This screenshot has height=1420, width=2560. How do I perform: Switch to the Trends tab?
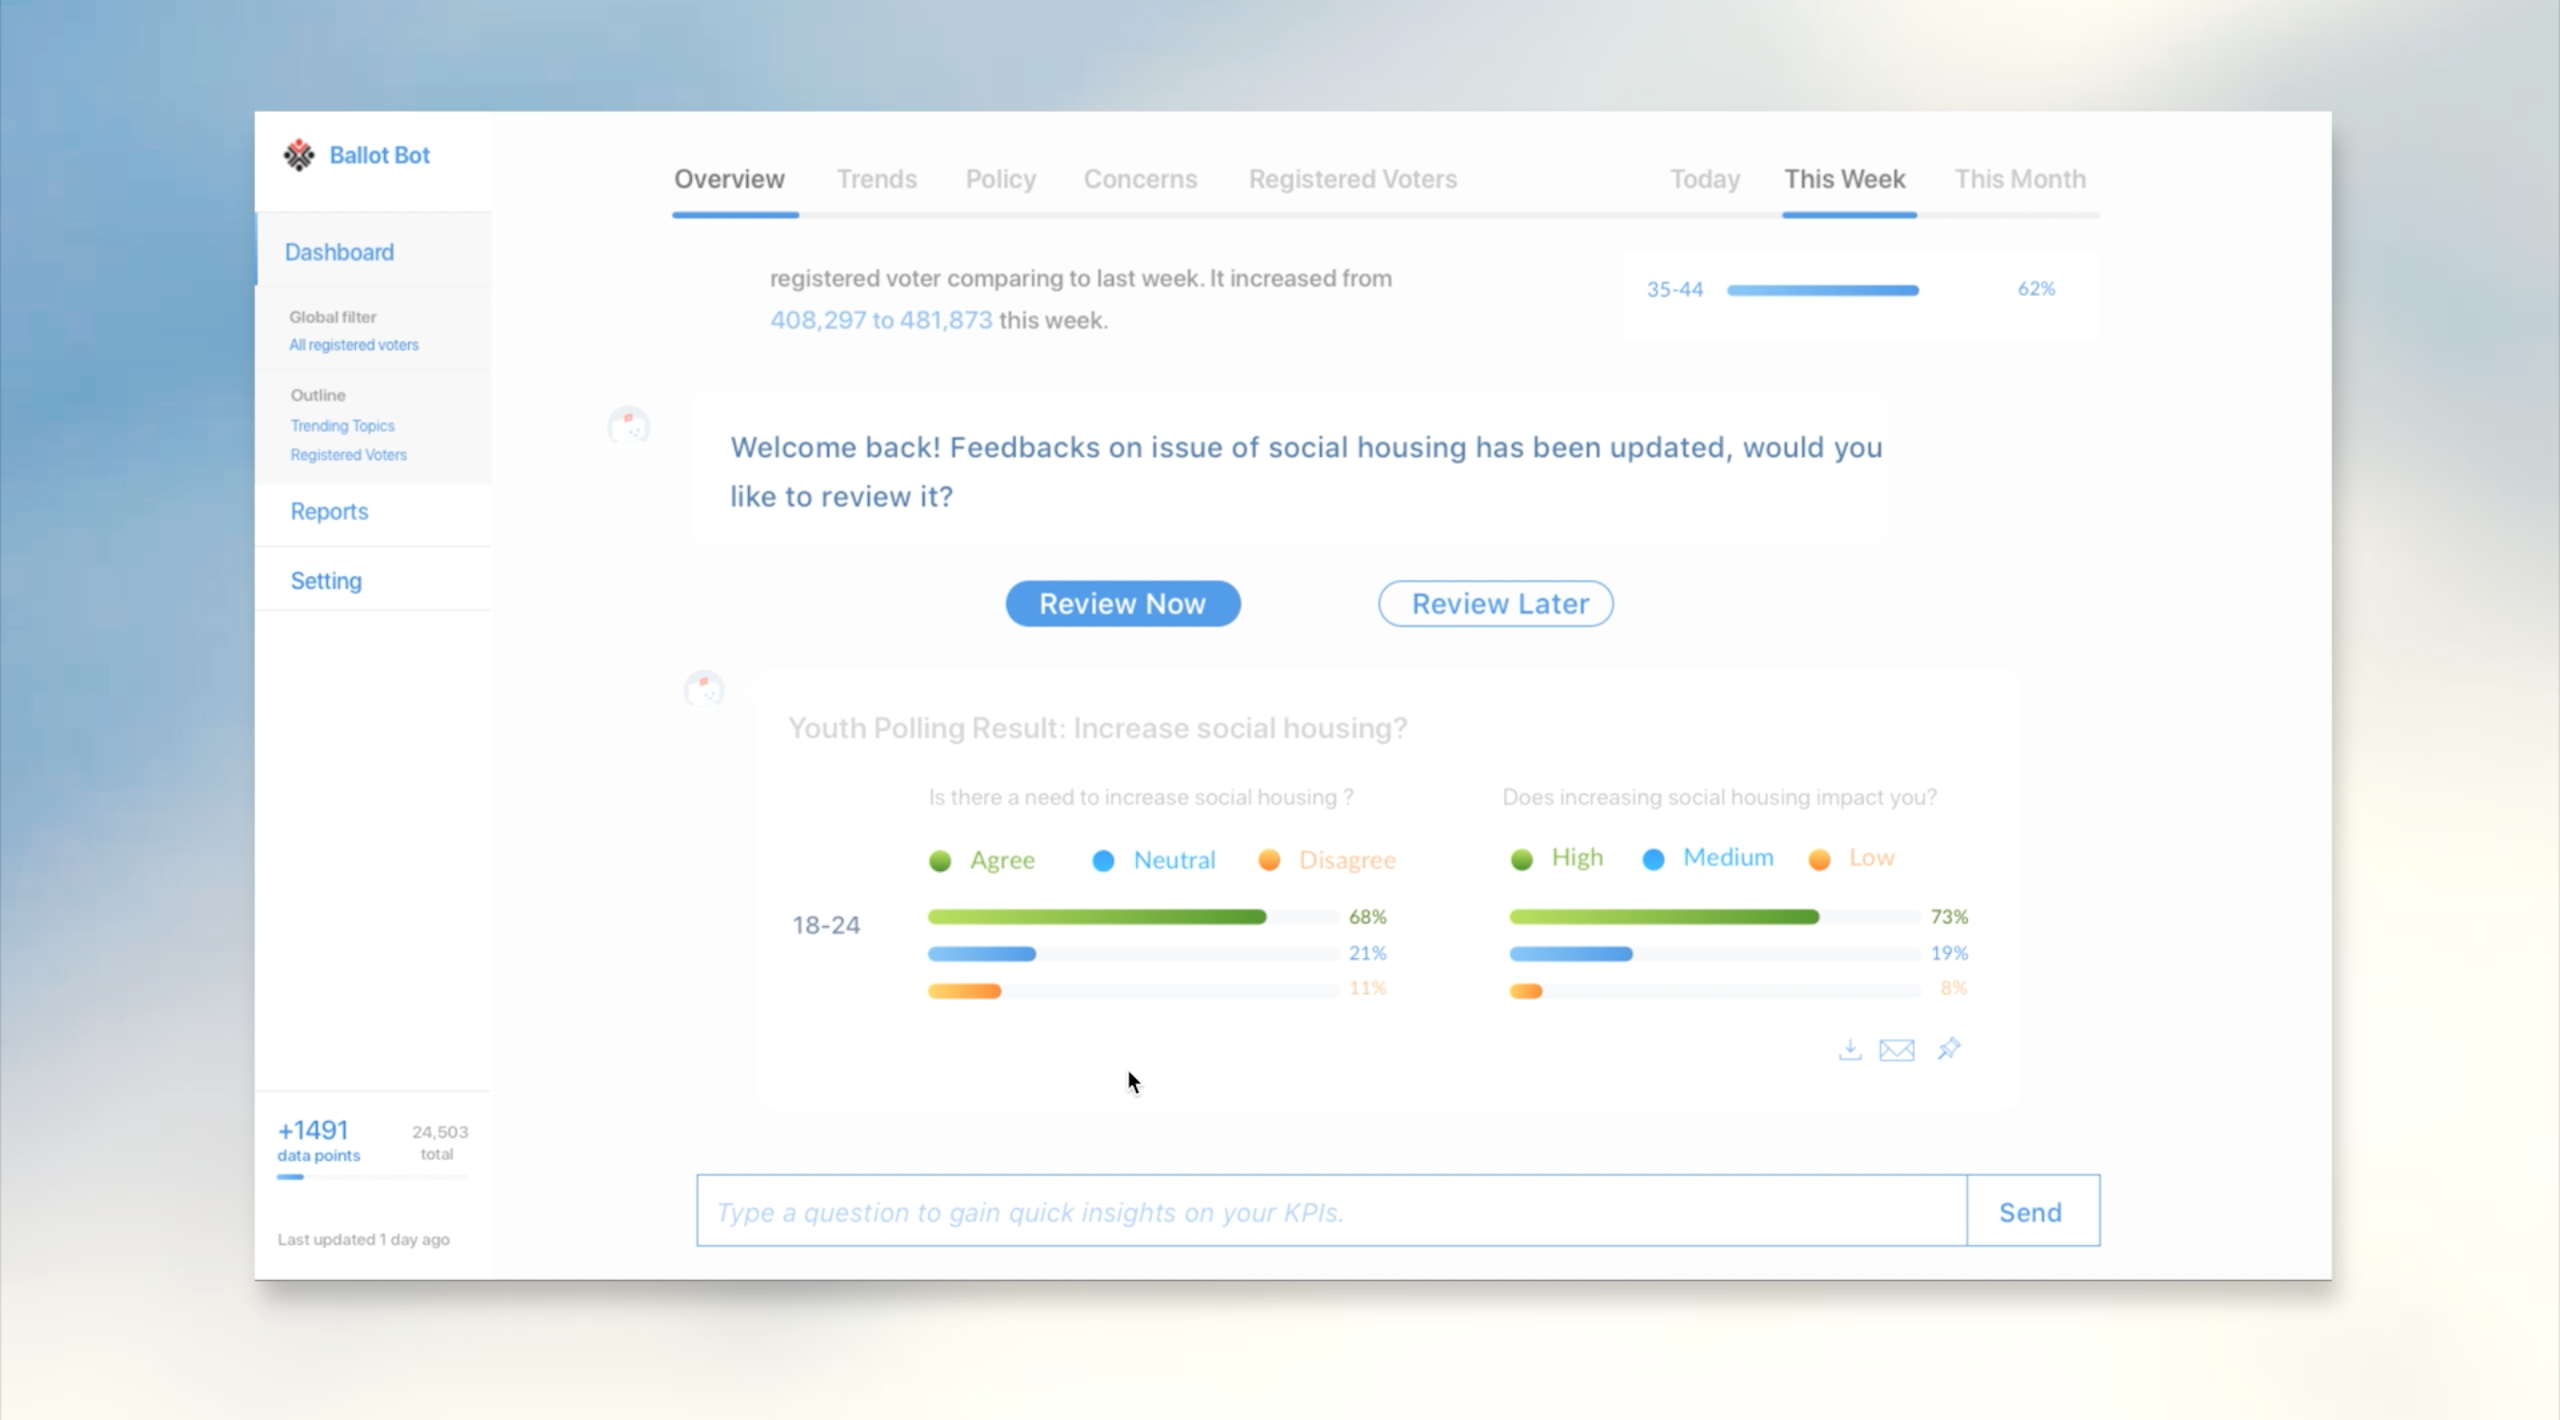(877, 179)
